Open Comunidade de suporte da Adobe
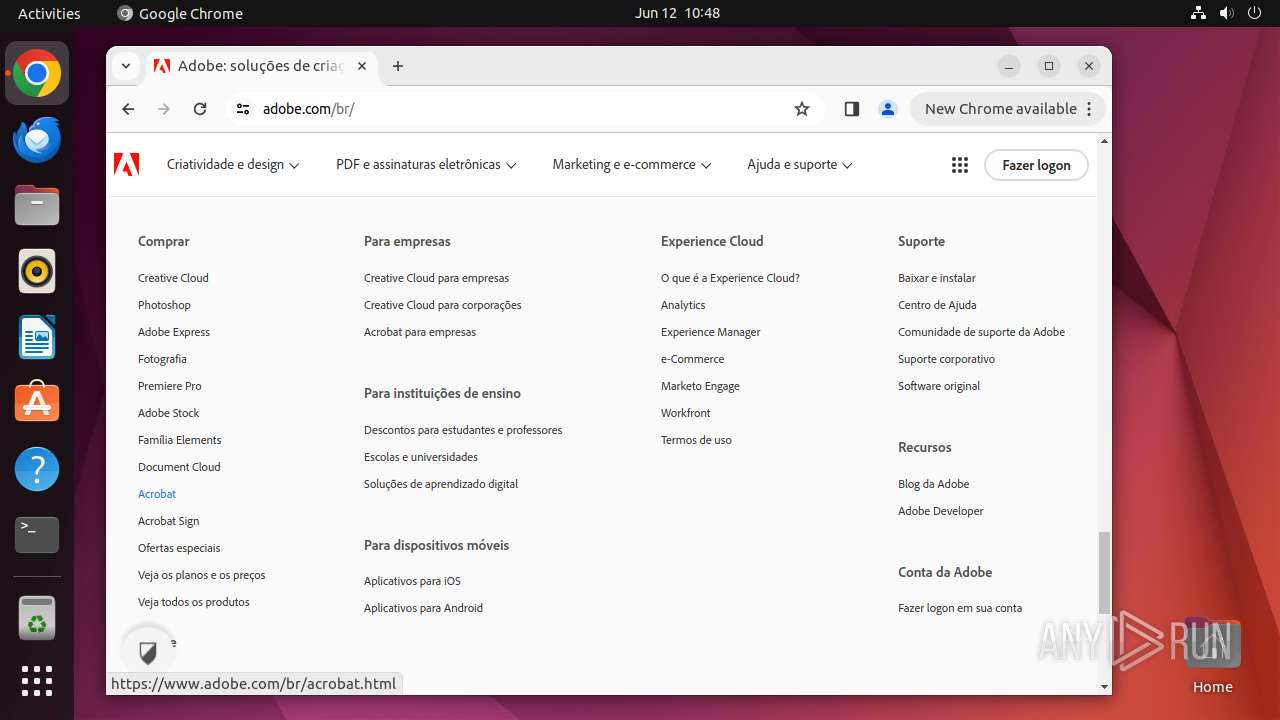This screenshot has width=1280, height=720. (x=981, y=332)
